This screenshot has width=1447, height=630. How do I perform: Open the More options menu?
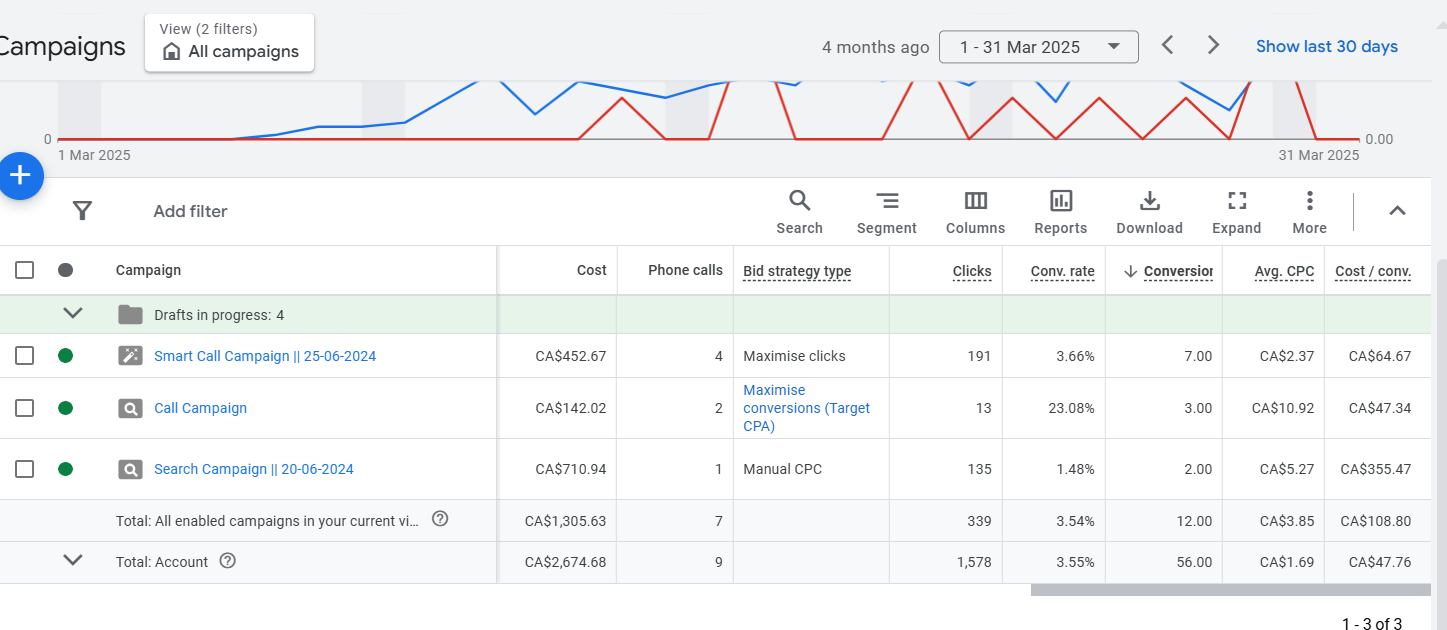1309,212
